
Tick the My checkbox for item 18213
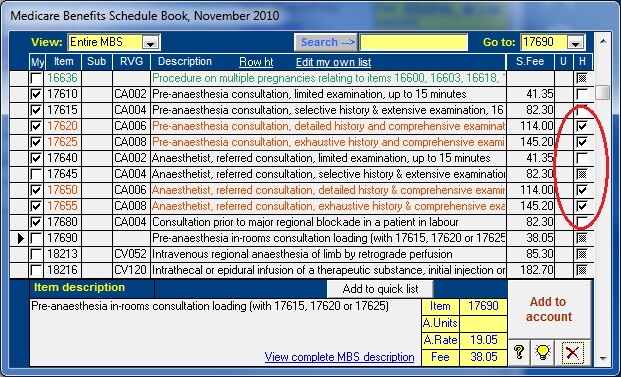pyautogui.click(x=36, y=254)
